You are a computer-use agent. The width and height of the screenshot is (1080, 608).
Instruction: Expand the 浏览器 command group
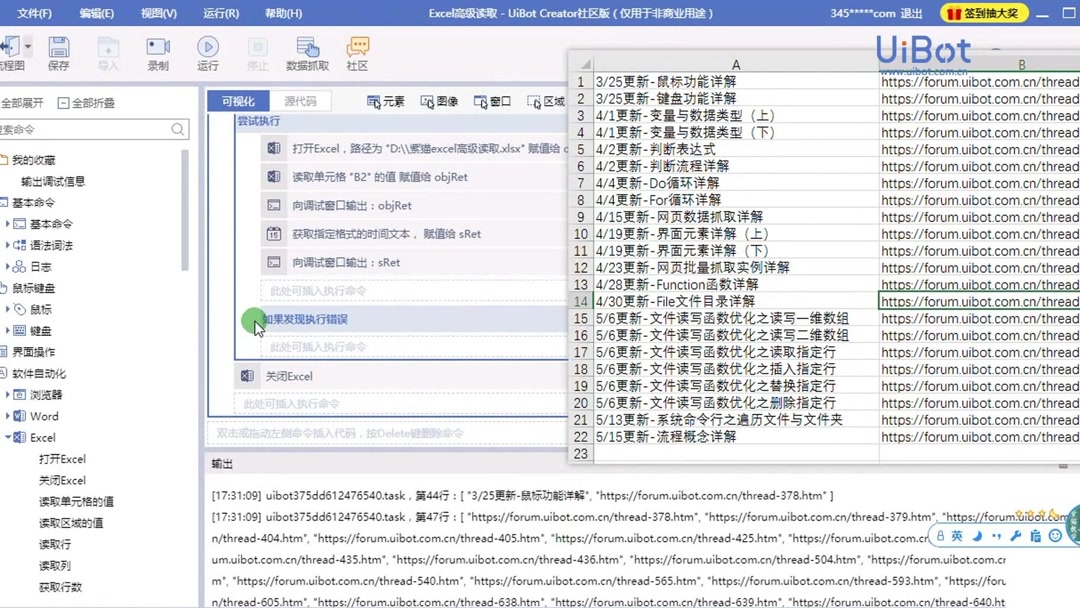(9, 394)
